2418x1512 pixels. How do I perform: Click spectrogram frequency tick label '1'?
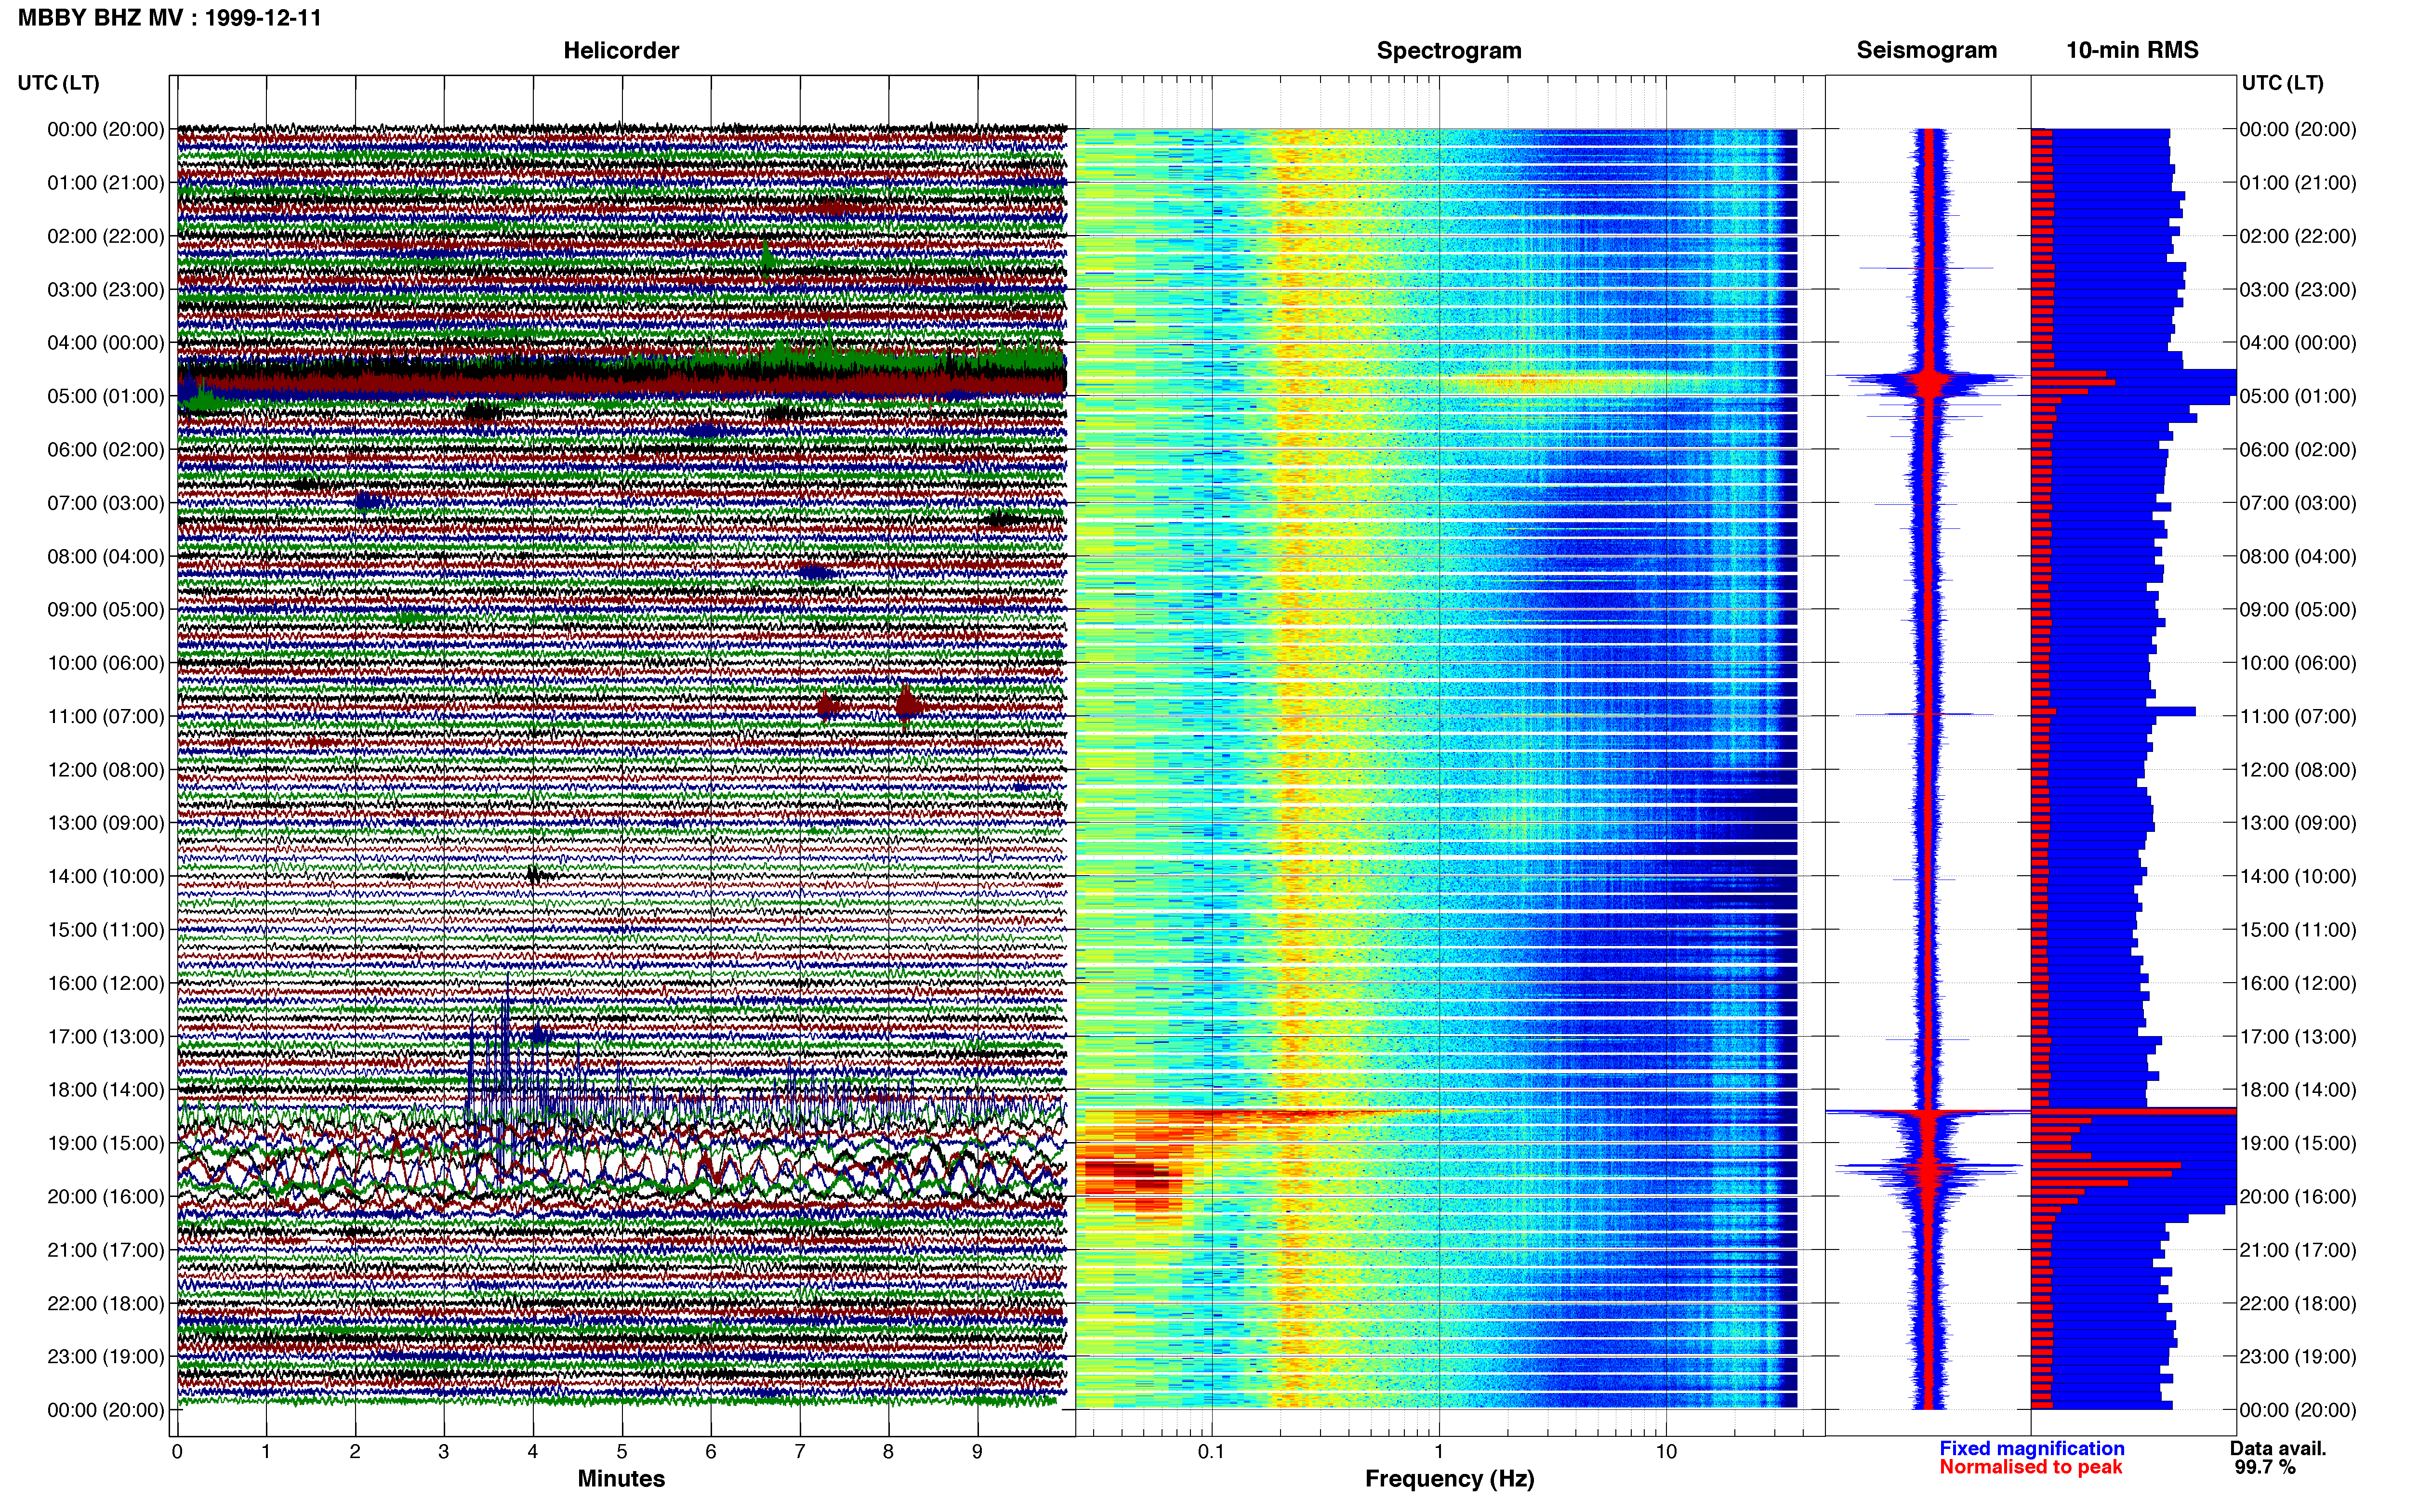pyautogui.click(x=1439, y=1451)
